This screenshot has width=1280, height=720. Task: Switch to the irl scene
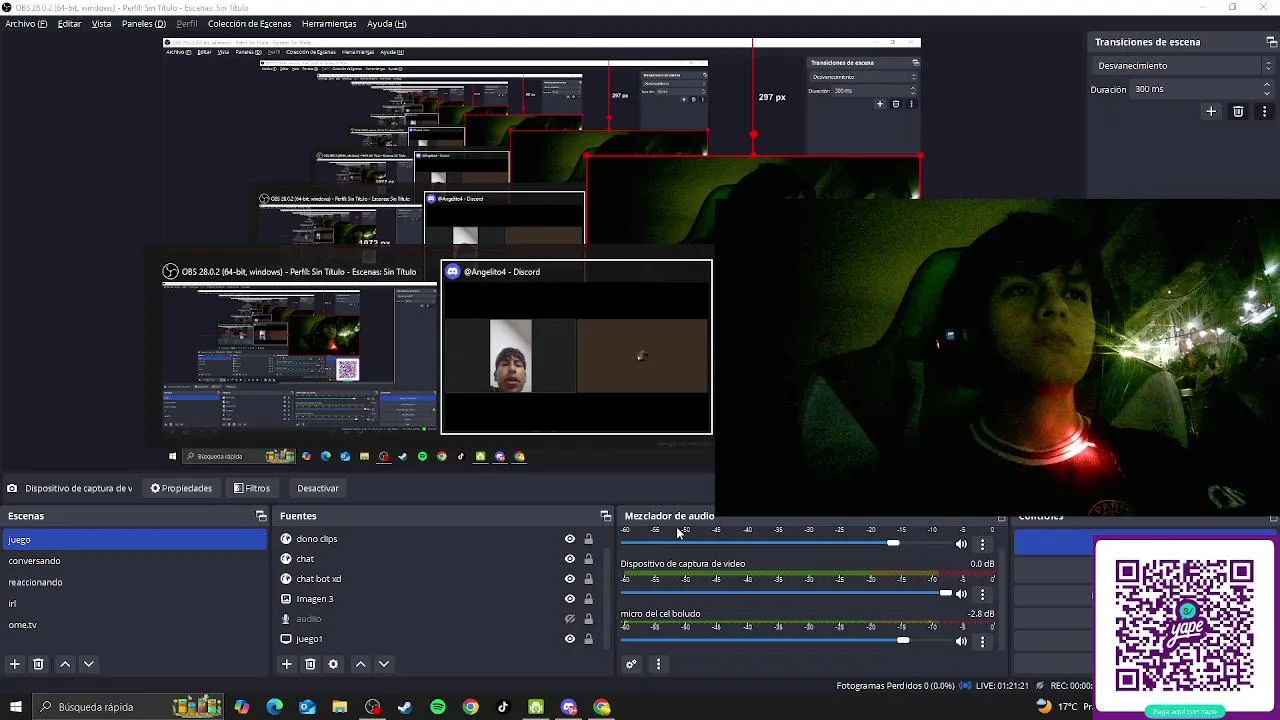[x=135, y=603]
